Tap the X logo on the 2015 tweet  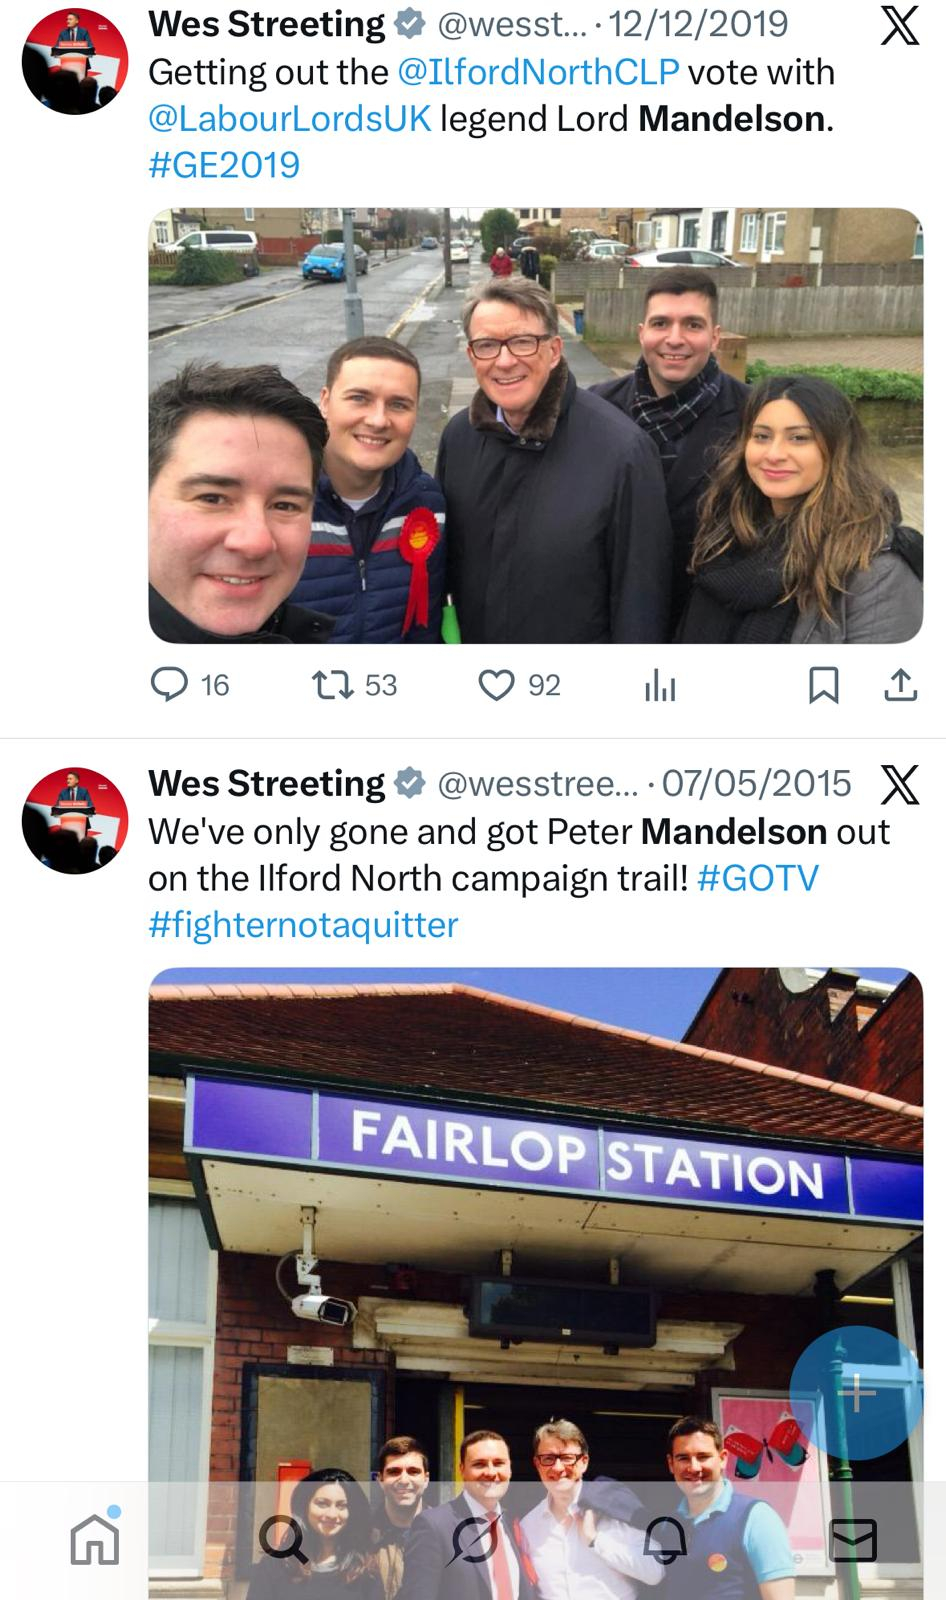[x=900, y=784]
